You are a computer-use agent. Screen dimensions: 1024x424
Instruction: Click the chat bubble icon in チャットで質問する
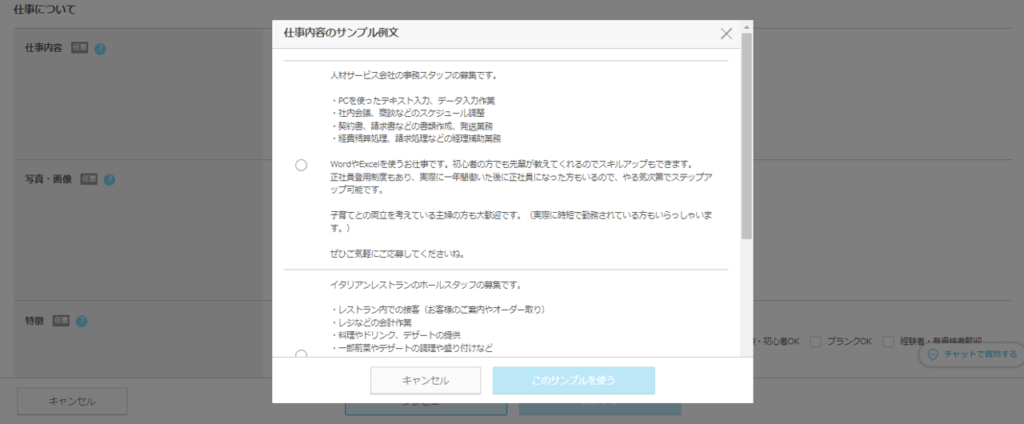932,354
